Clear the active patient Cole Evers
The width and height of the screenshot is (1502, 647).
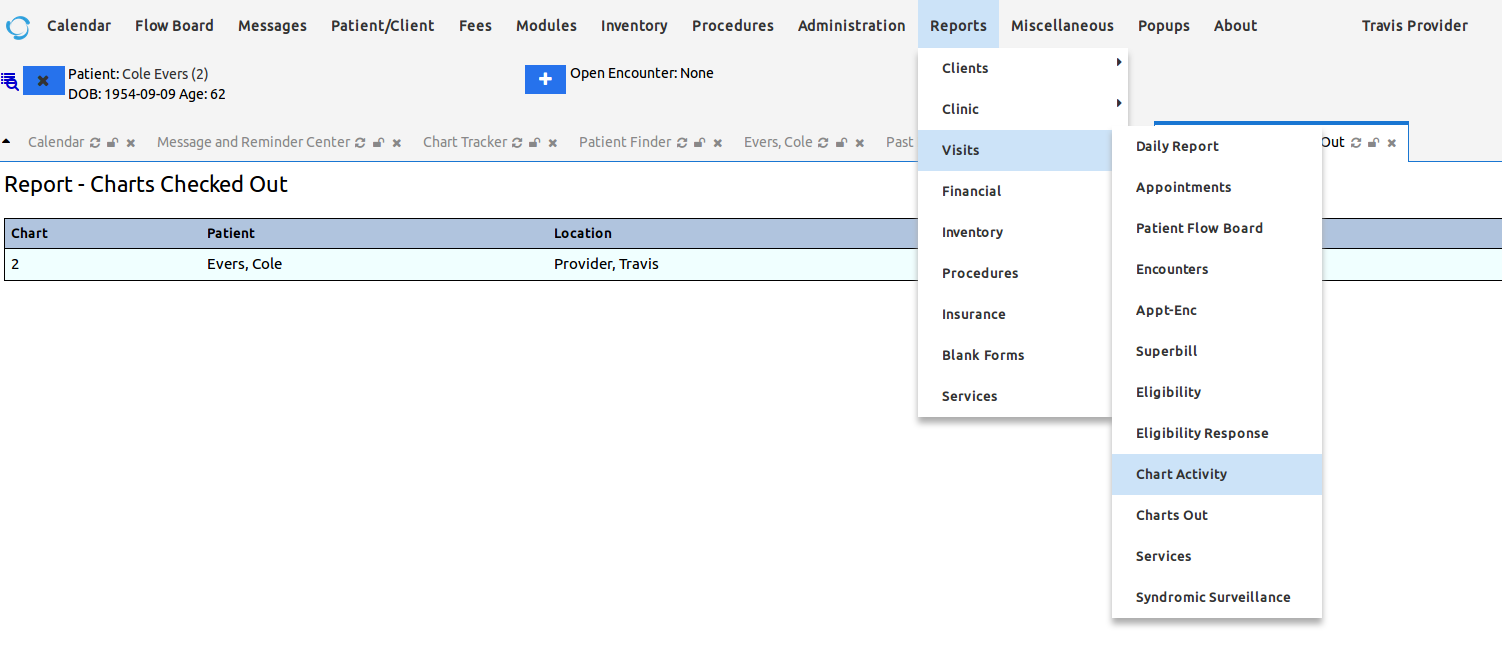click(x=43, y=81)
